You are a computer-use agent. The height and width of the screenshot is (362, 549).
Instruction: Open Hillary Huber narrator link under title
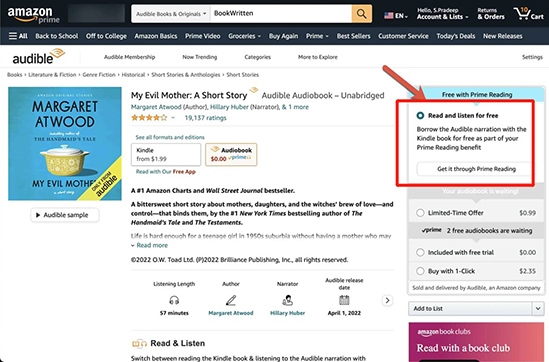click(229, 107)
